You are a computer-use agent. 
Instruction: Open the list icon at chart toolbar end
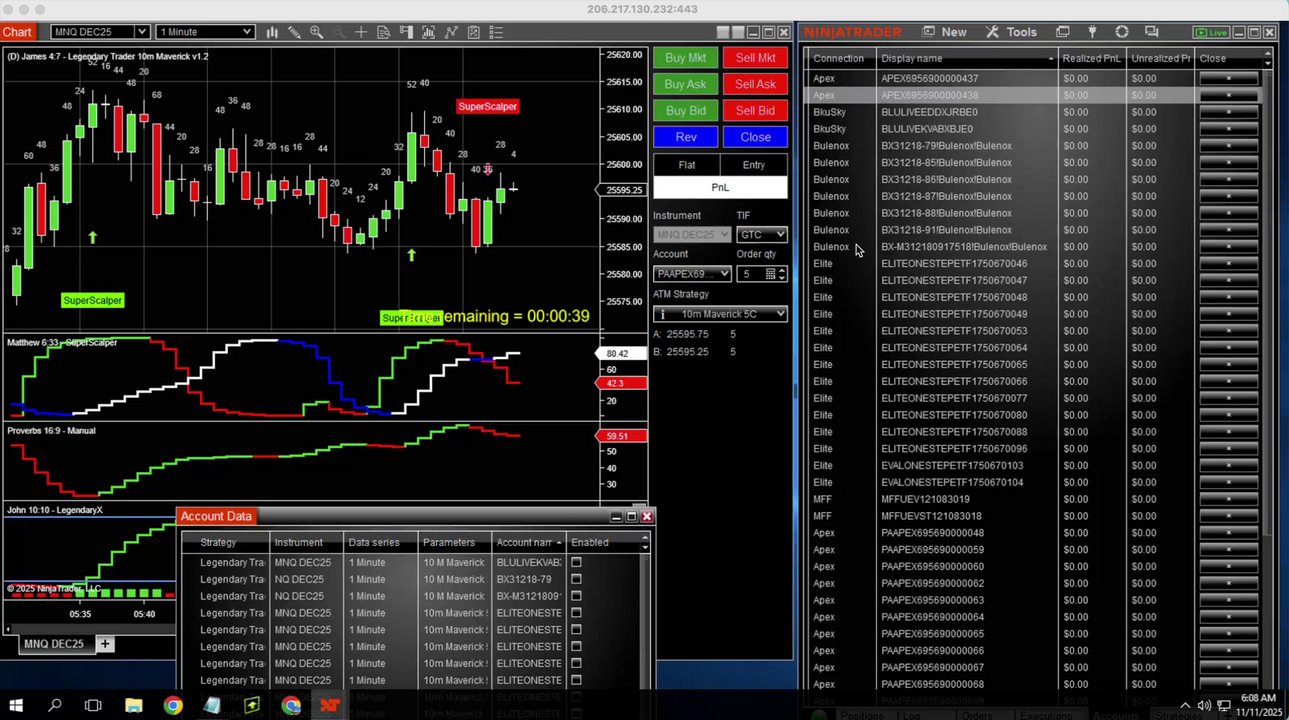496,32
